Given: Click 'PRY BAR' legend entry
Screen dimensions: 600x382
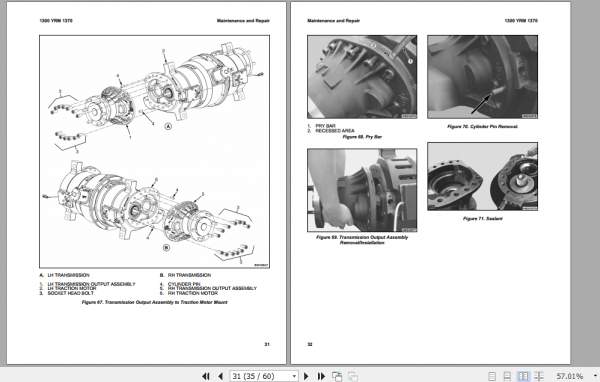Looking at the screenshot, I should pyautogui.click(x=325, y=126).
